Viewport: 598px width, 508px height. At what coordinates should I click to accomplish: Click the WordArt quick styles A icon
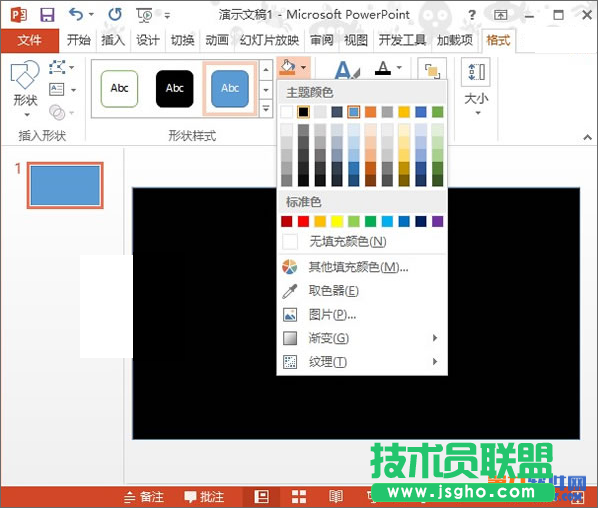pos(347,70)
